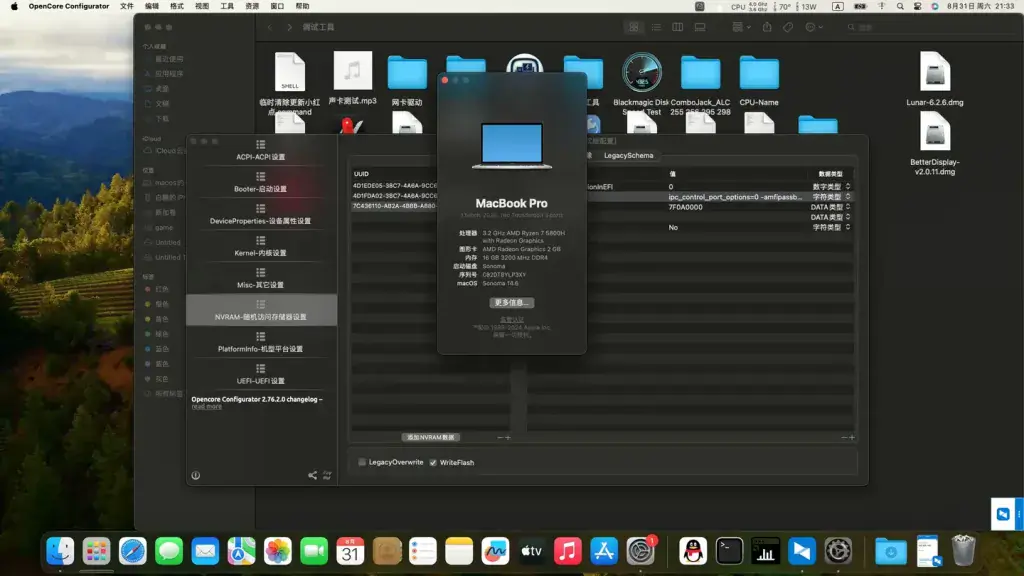The height and width of the screenshot is (576, 1024).
Task: Change data type for the 7F0A0000 row
Action: click(831, 207)
